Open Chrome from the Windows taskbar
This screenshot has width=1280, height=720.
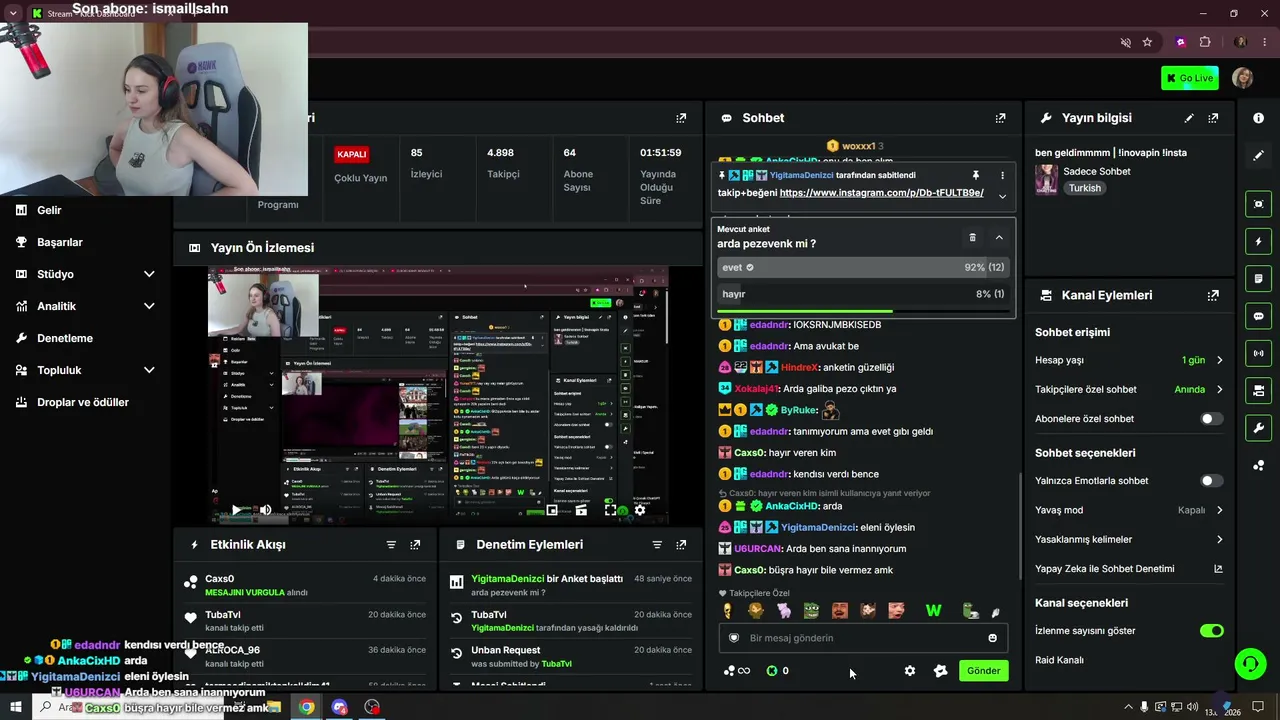pyautogui.click(x=306, y=707)
